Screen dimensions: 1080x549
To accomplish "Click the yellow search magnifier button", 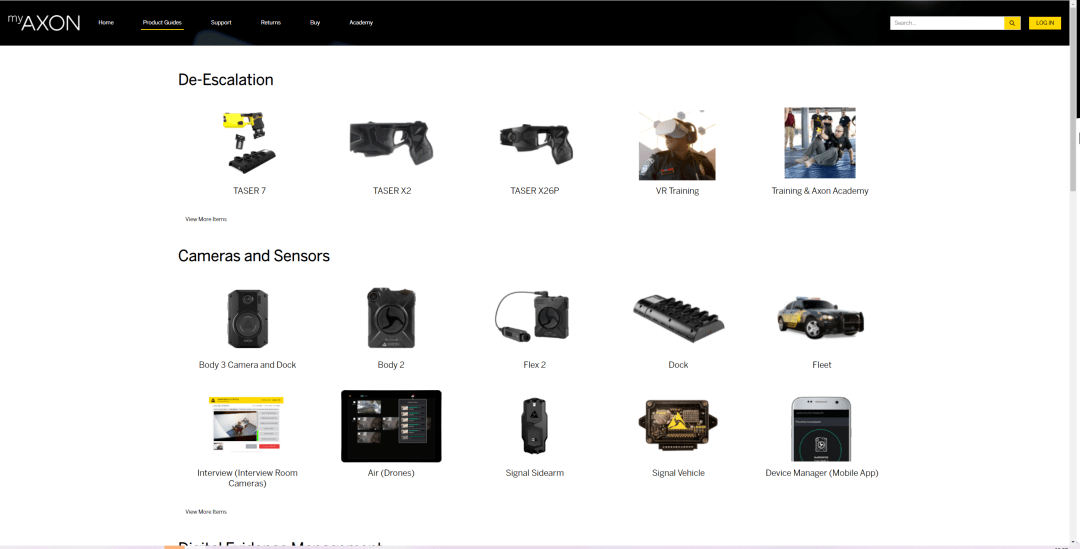I will 1012,23.
